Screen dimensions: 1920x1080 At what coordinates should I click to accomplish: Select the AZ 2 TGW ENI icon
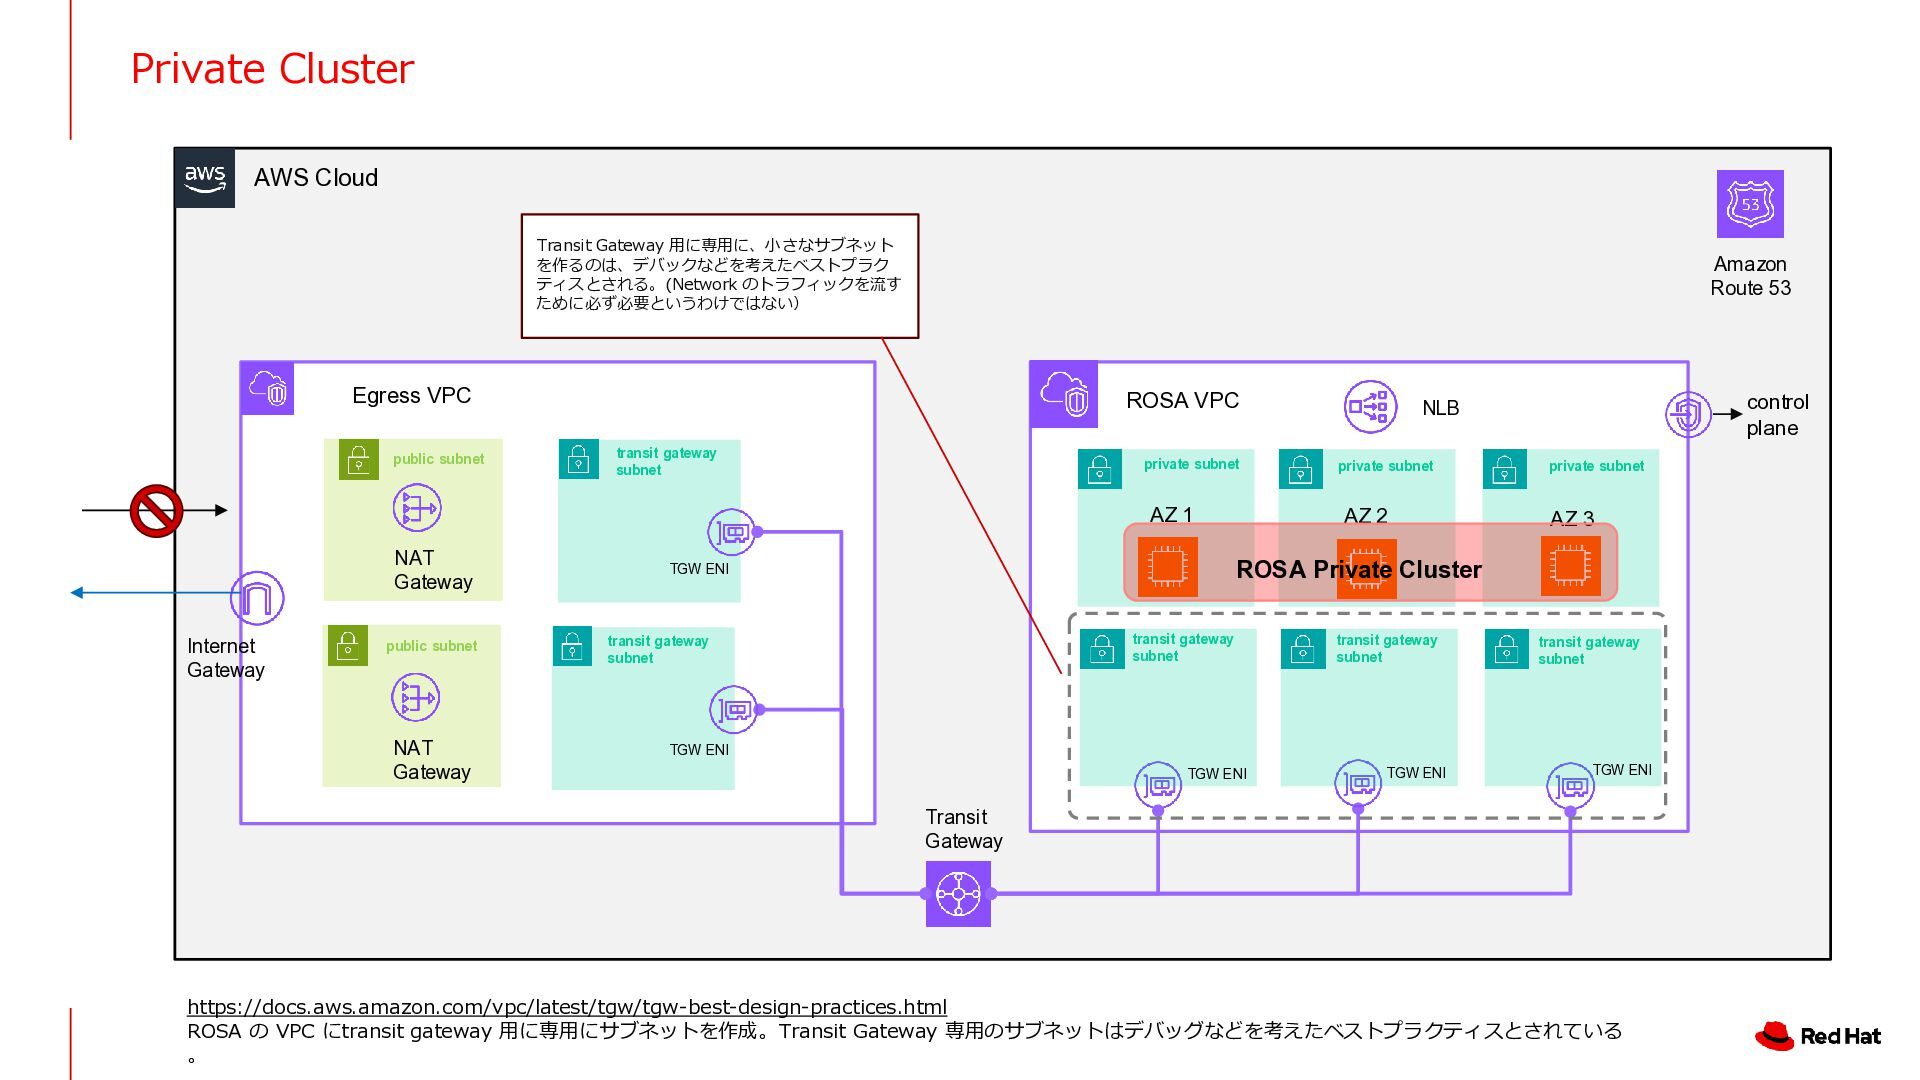pos(1357,783)
